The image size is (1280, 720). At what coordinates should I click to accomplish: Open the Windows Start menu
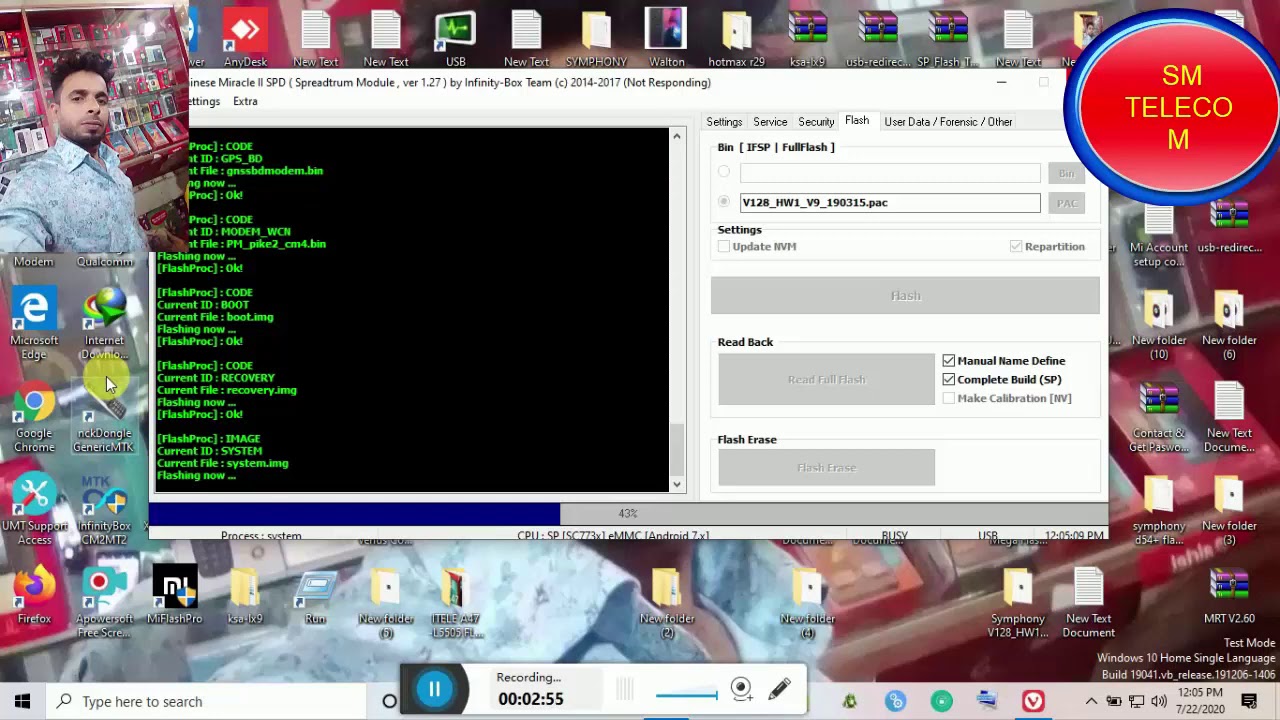pos(22,701)
